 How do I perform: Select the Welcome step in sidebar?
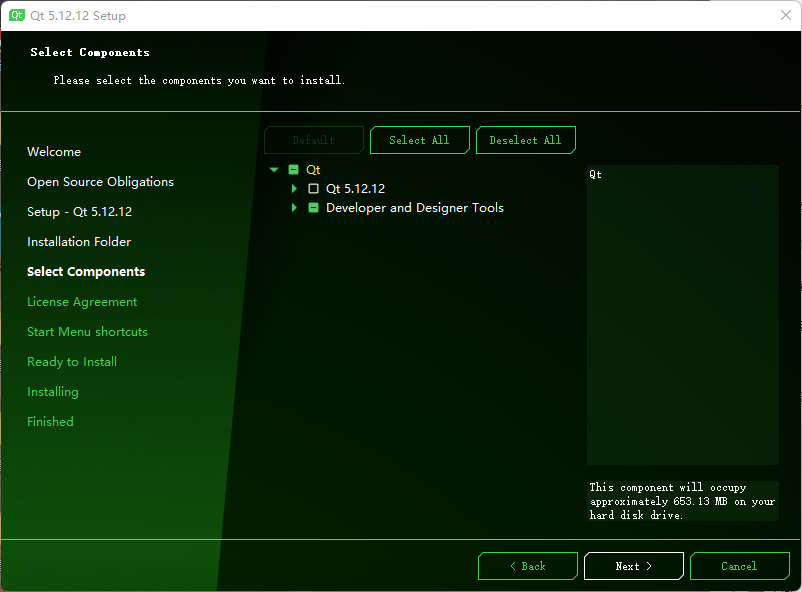coord(53,151)
